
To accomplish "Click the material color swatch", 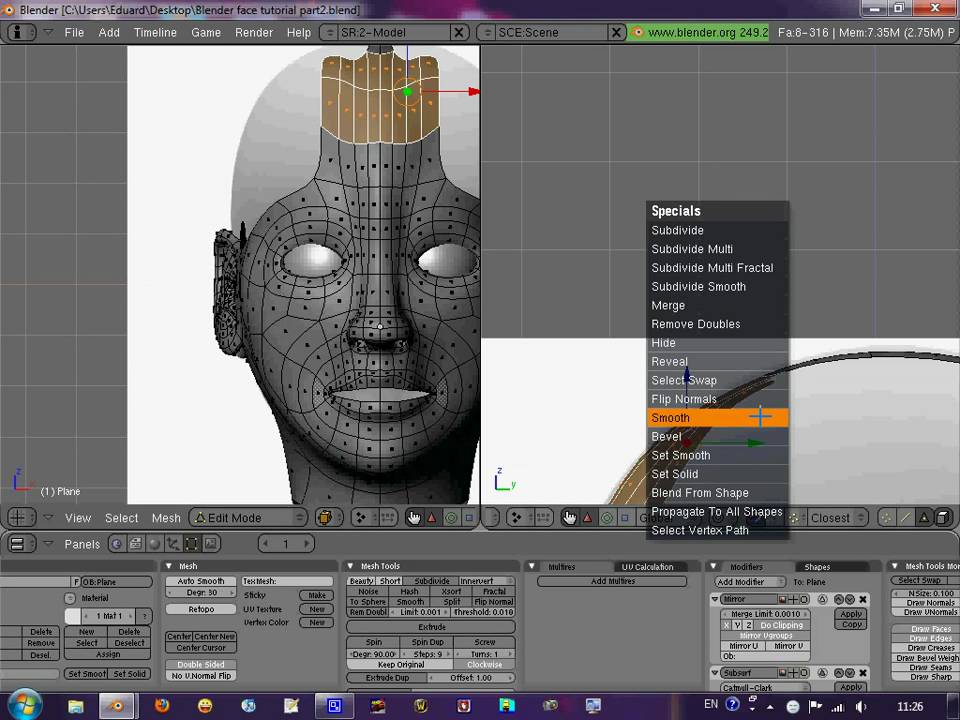I will coord(72,616).
